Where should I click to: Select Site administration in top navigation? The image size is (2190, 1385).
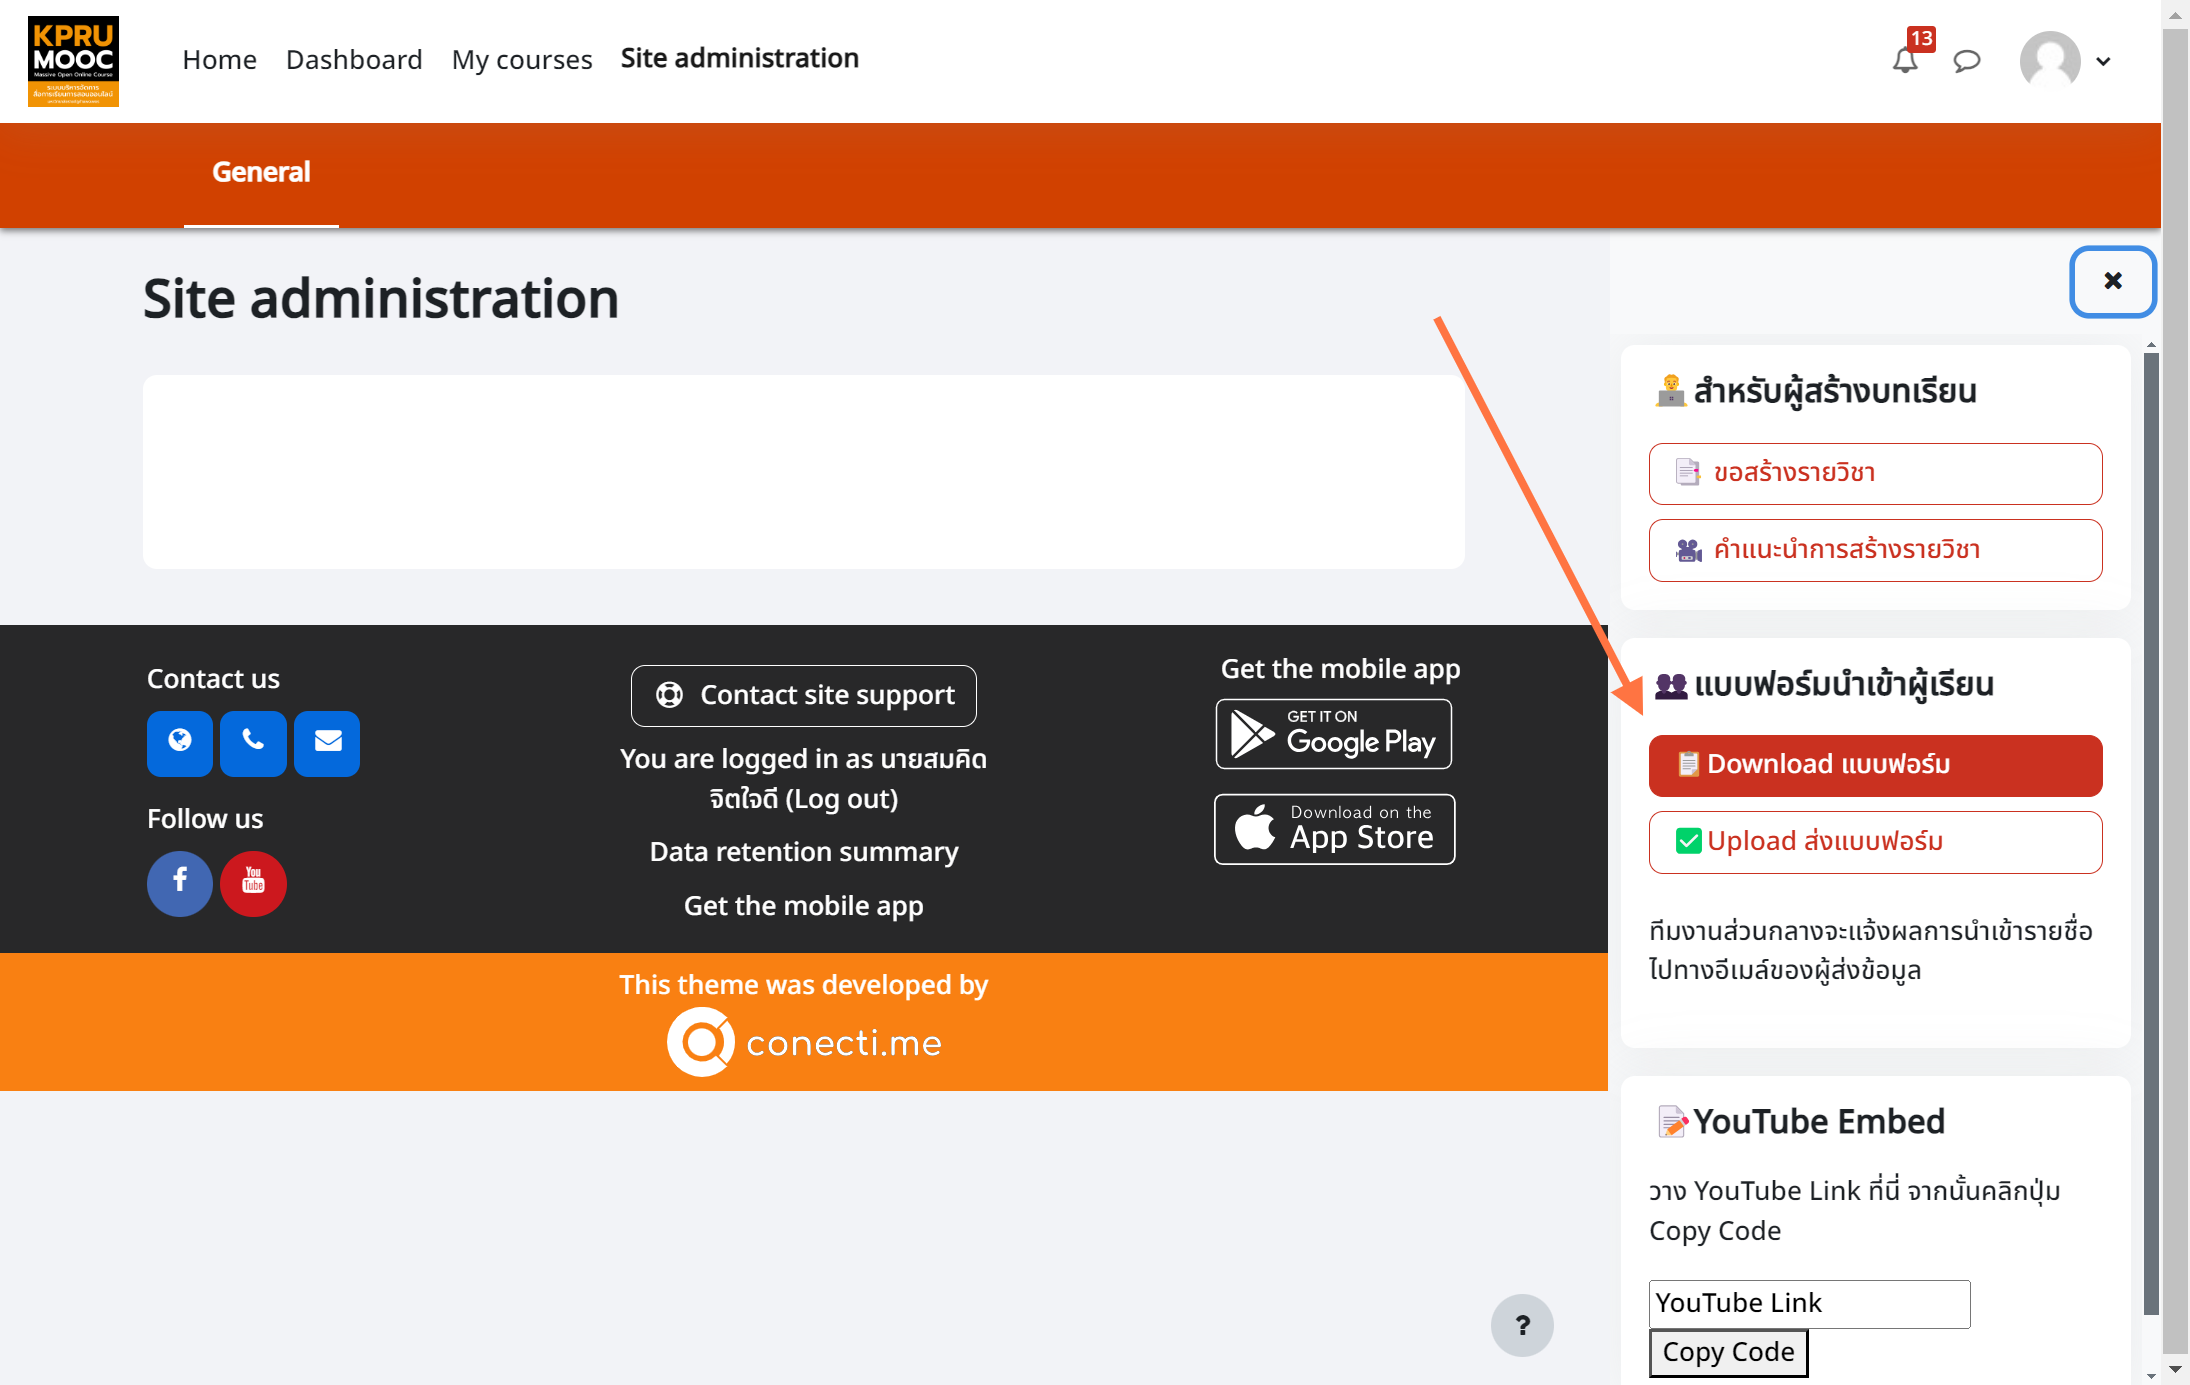tap(740, 59)
